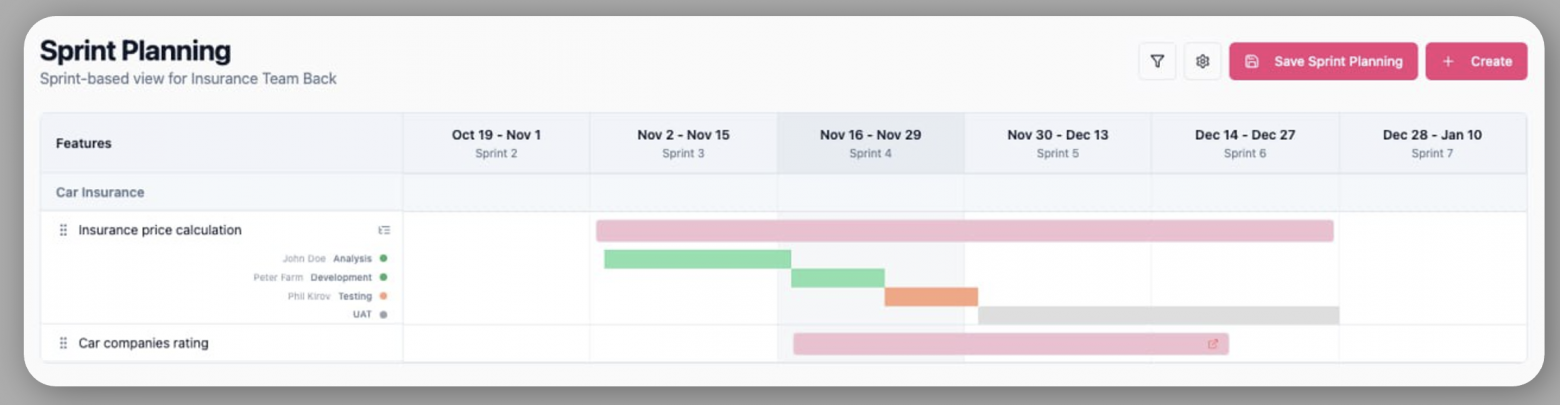Click drag handle beside Car companies rating
This screenshot has height=405, width=1560.
point(63,343)
